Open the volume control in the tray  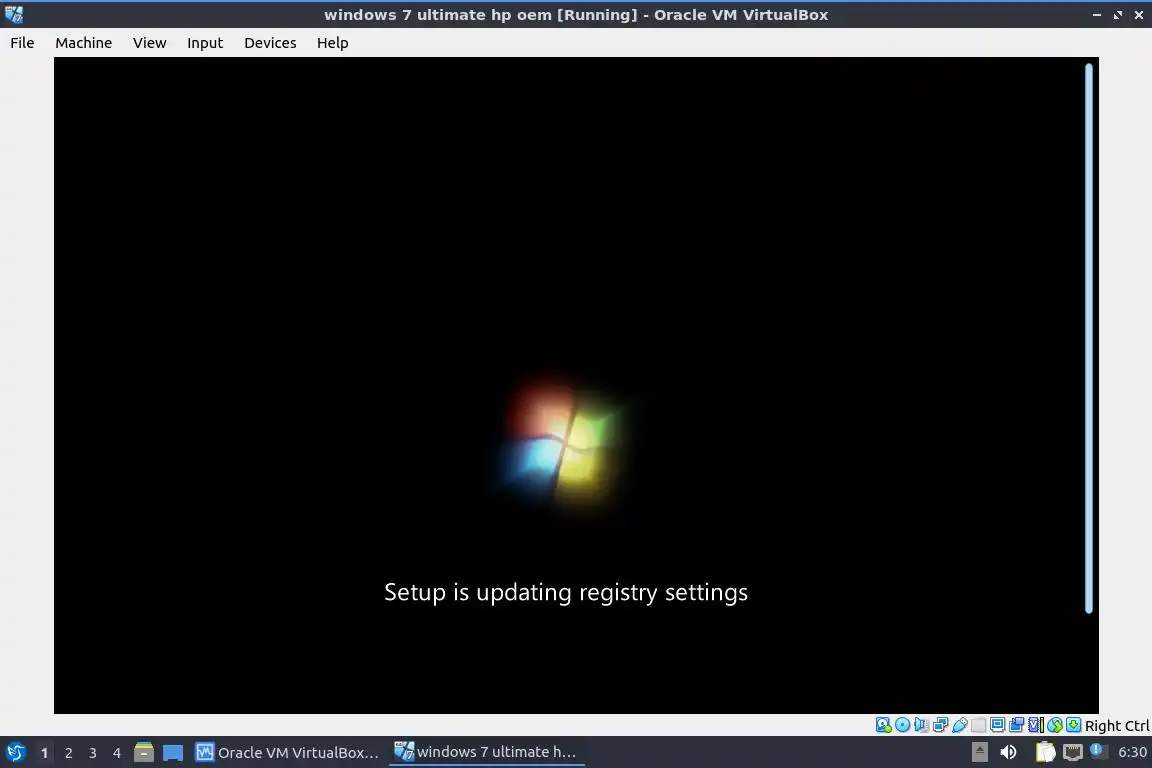(1009, 753)
